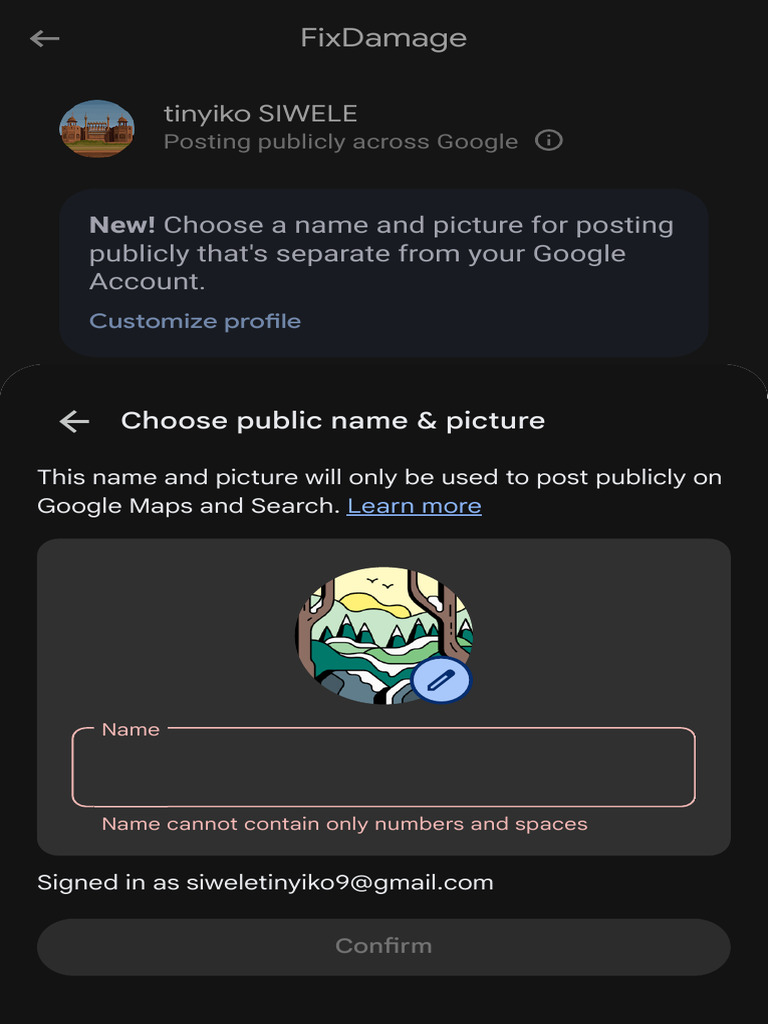This screenshot has width=768, height=1024.
Task: Go back from the FixDamage screen
Action: click(45, 39)
